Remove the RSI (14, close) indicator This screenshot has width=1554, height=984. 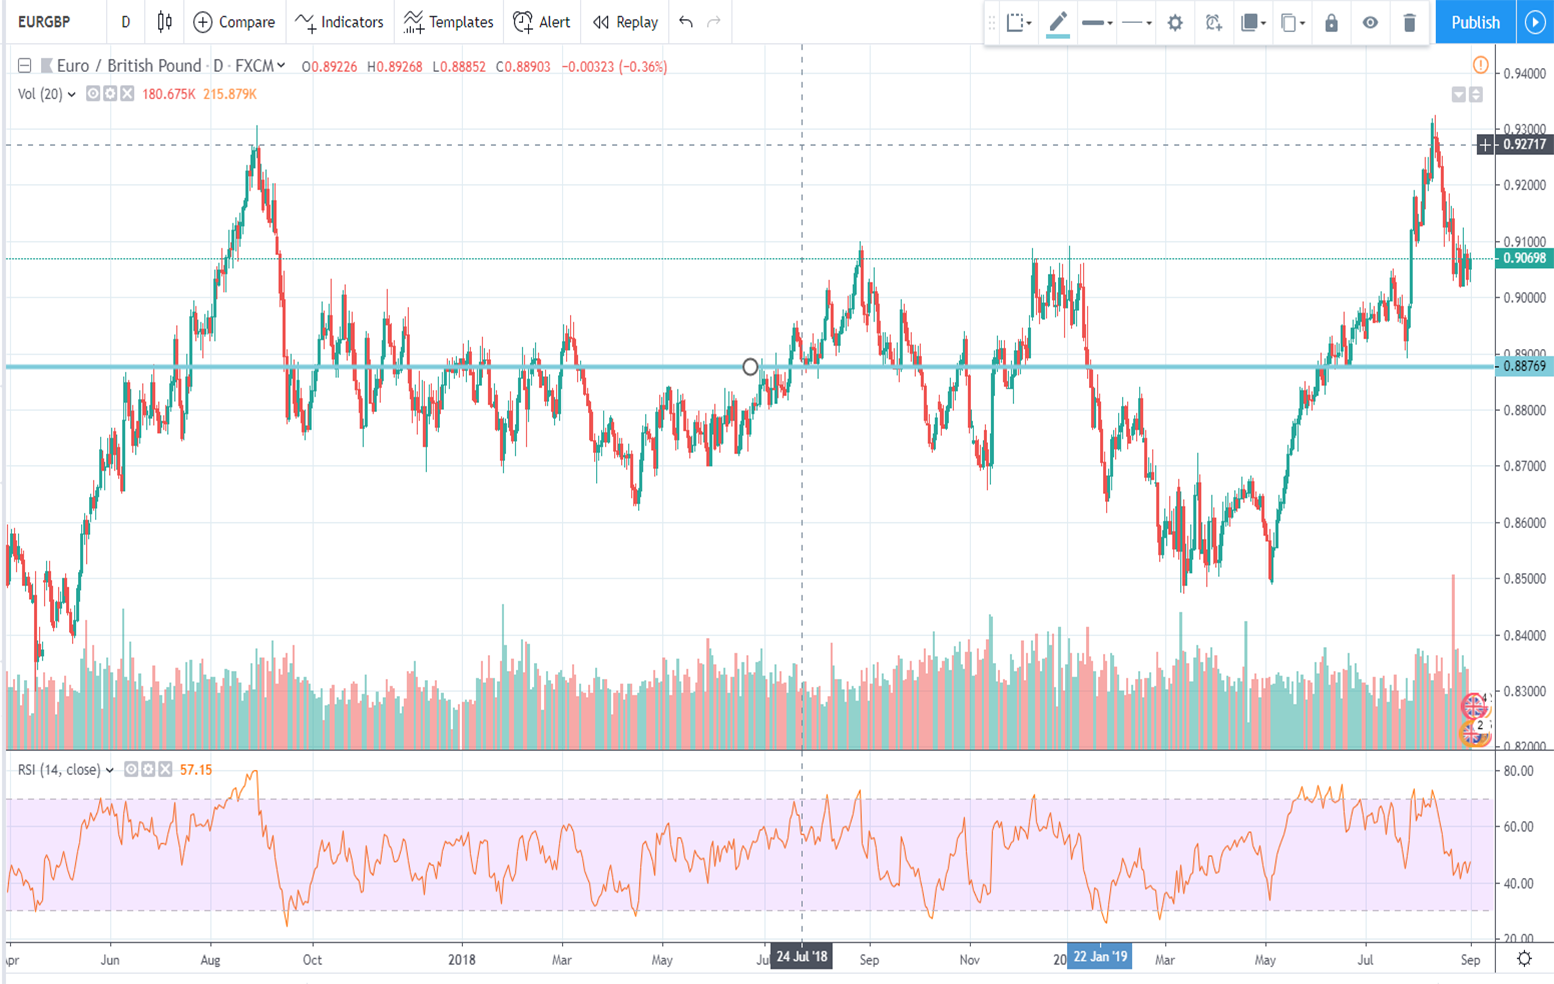pyautogui.click(x=167, y=770)
